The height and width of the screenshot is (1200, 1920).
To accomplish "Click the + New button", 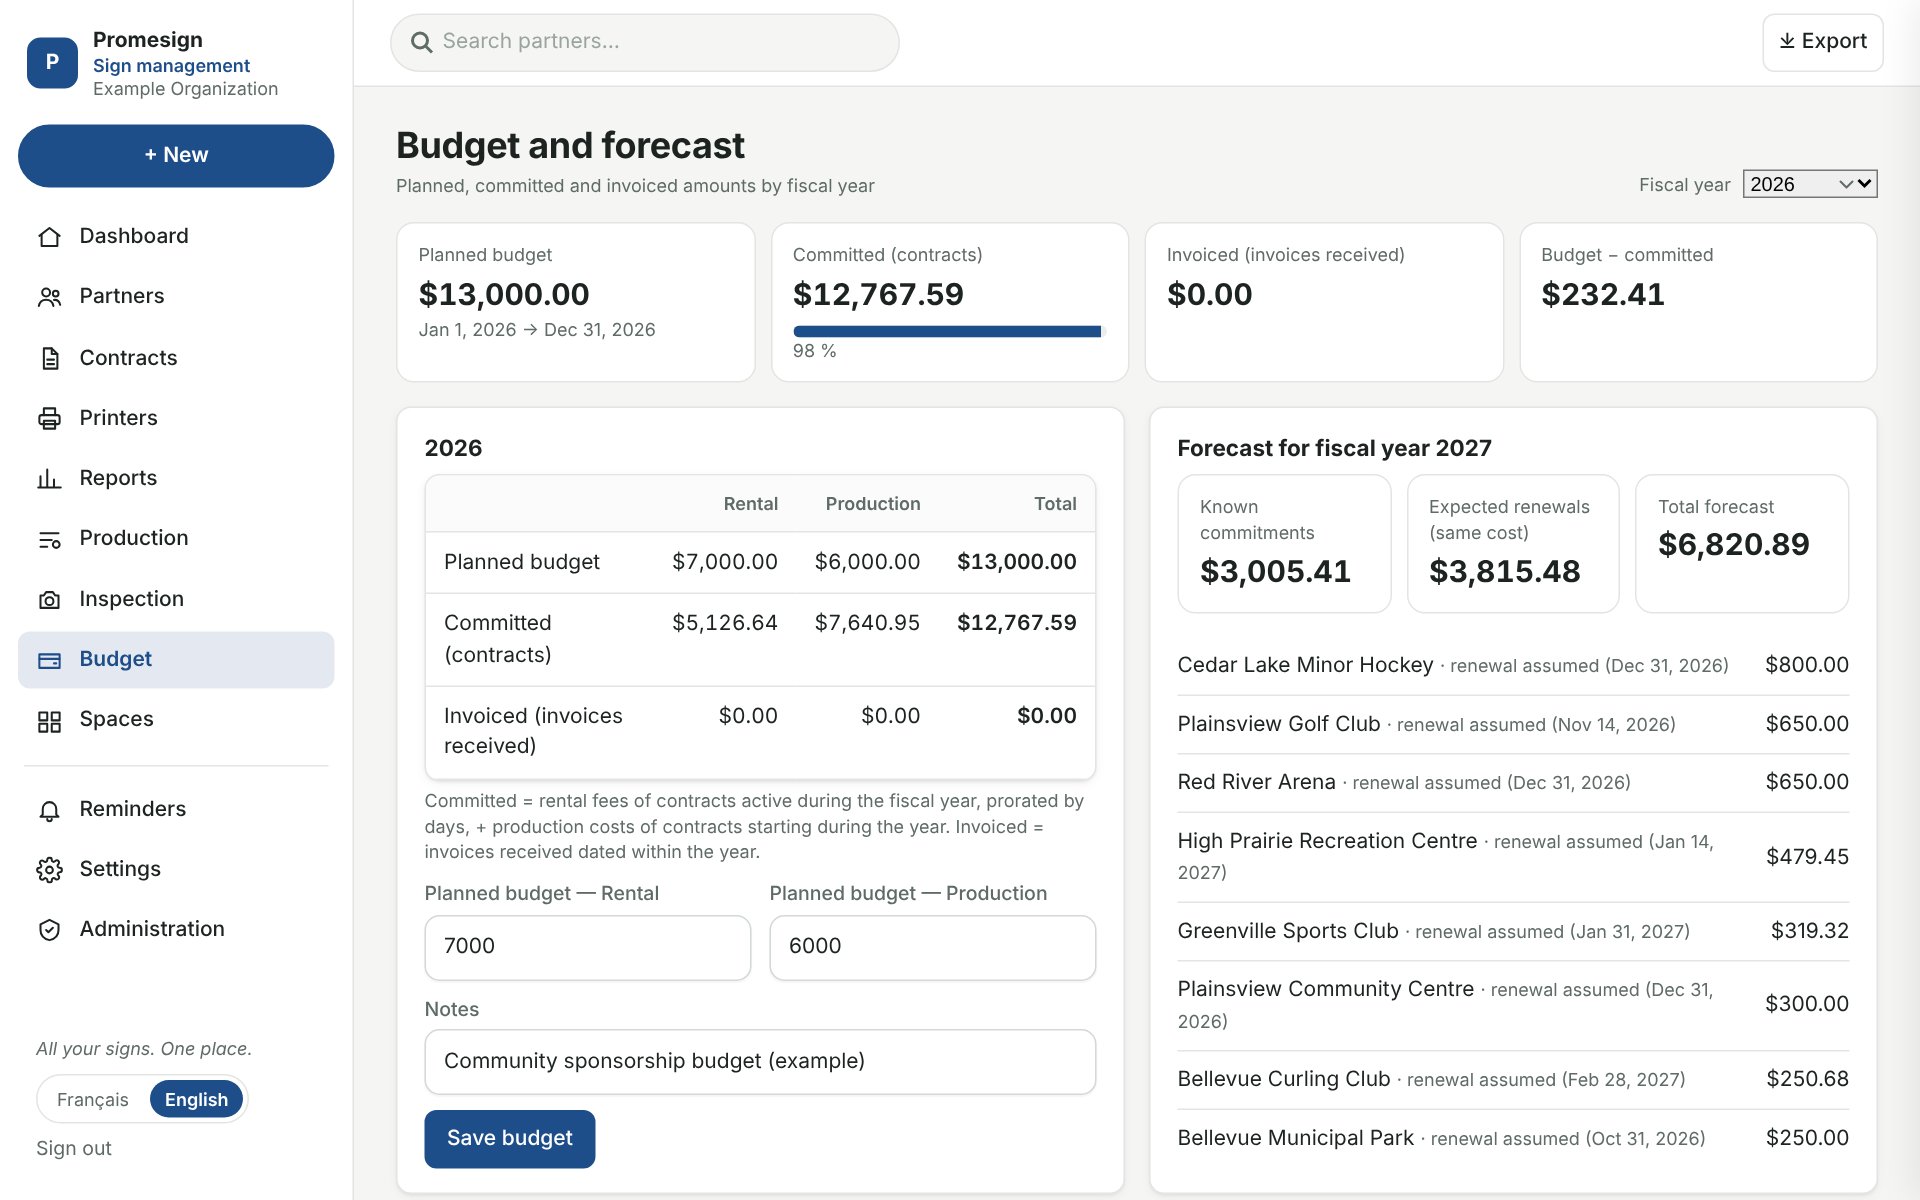I will [176, 155].
